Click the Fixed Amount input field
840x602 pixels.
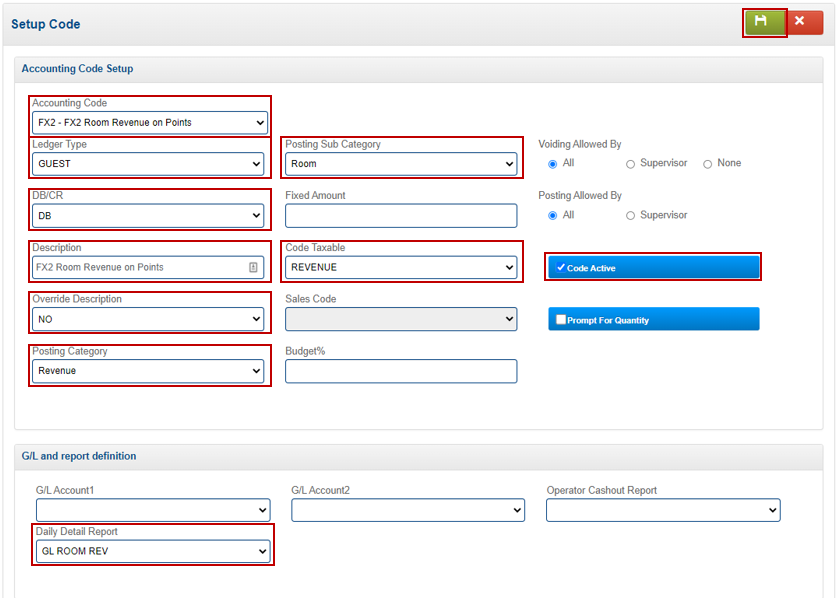pyautogui.click(x=401, y=216)
